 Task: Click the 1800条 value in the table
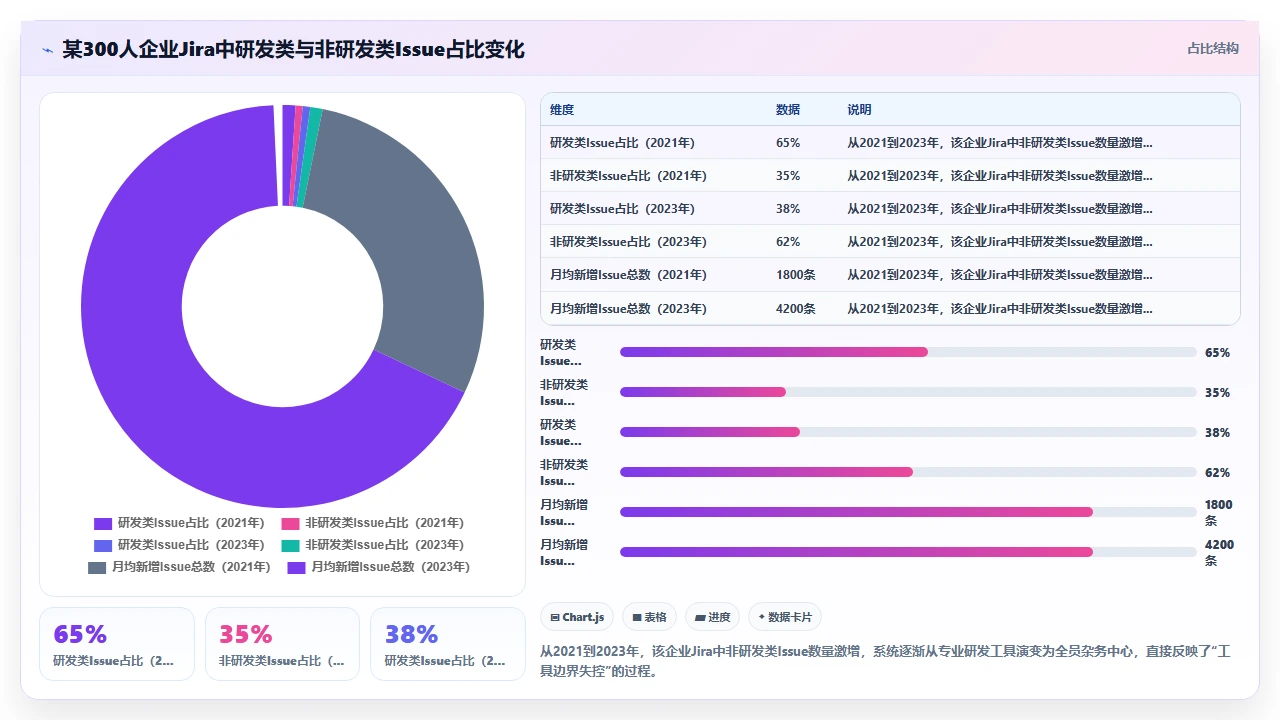(796, 275)
